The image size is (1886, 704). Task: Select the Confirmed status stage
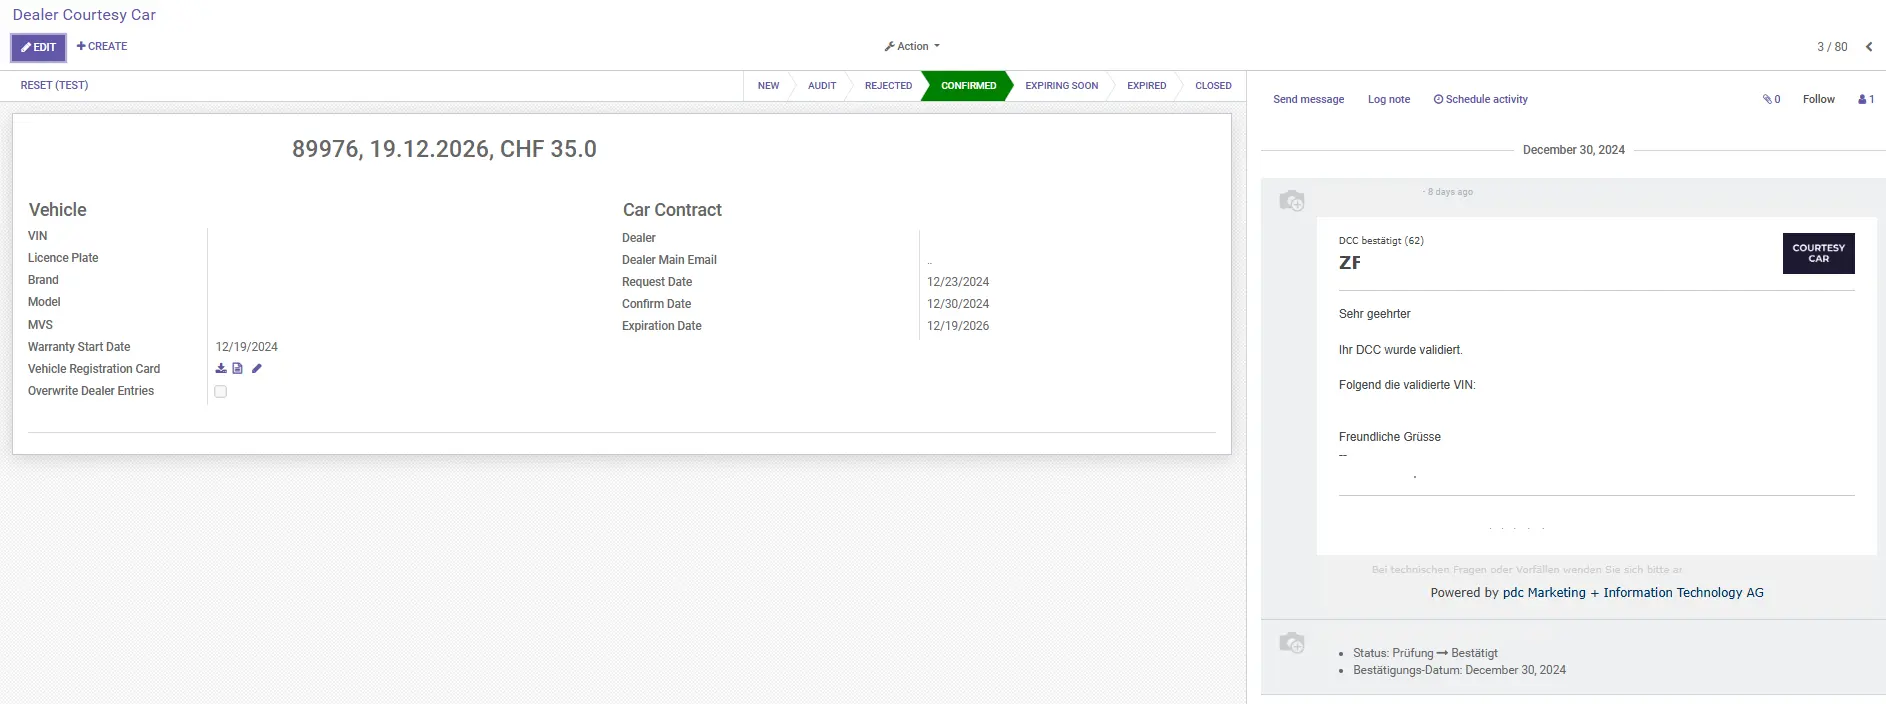coord(968,86)
